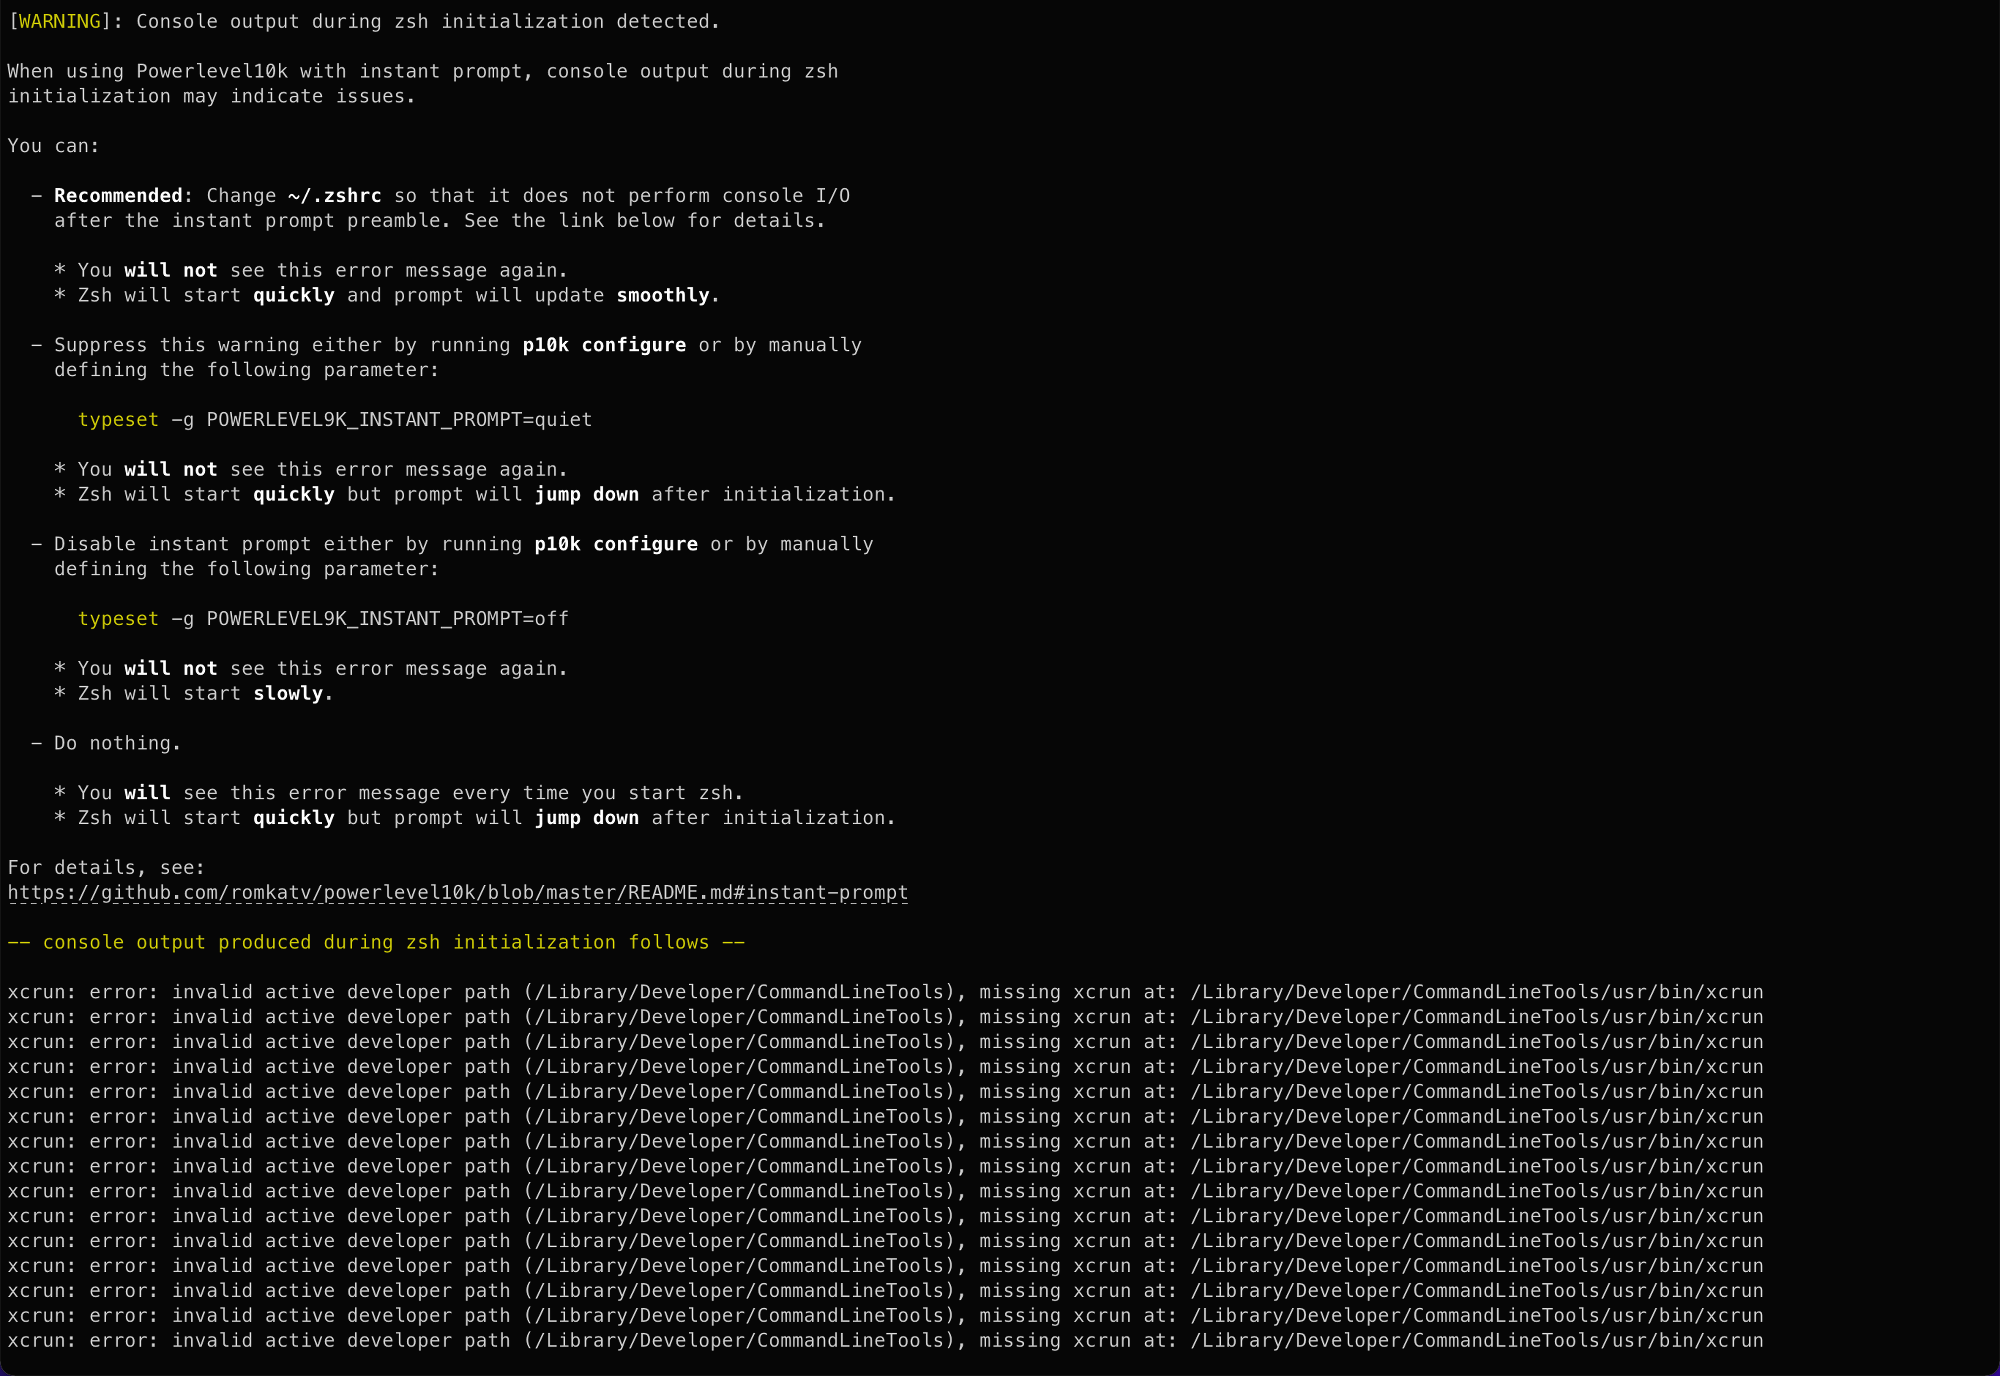Click the bold ~/.zshrc text
2000x1376 pixels.
point(334,196)
